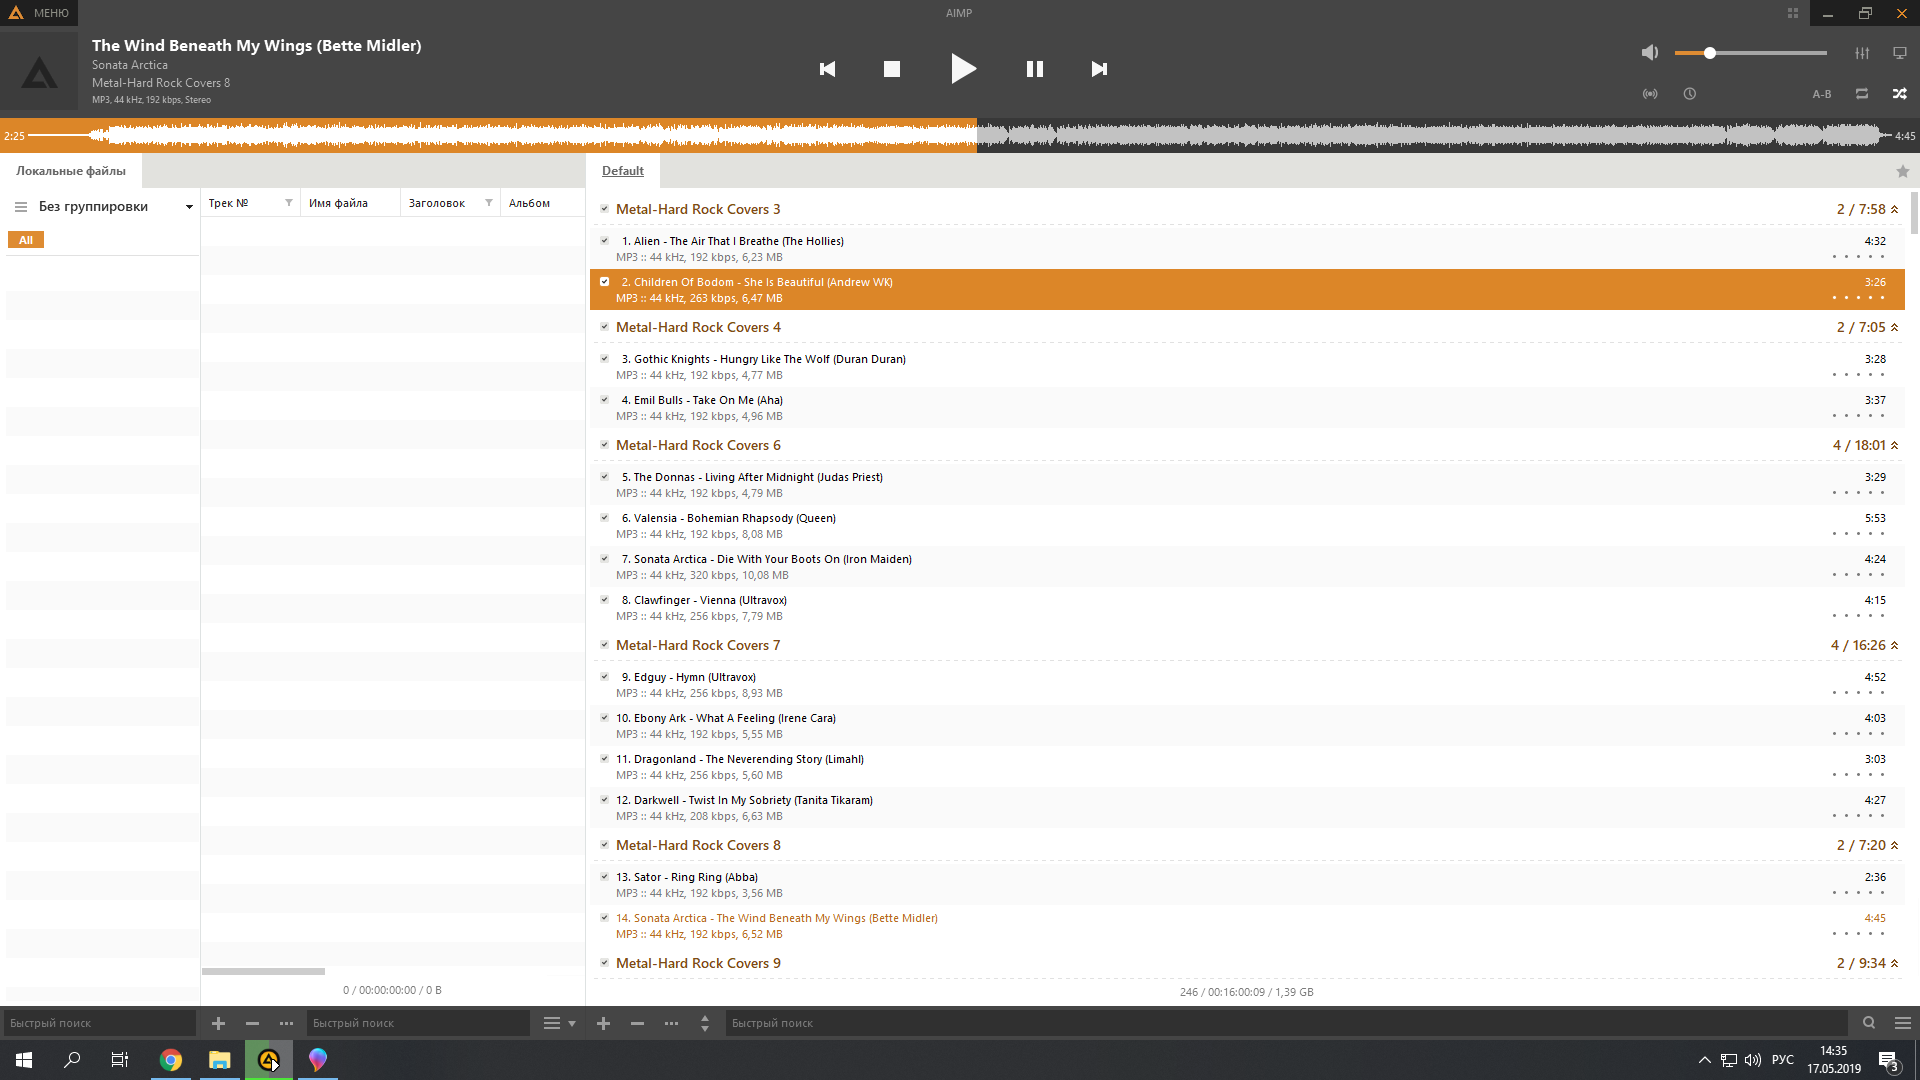Skip to the previous track
Viewport: 1920px width, 1080px height.
pos(827,69)
